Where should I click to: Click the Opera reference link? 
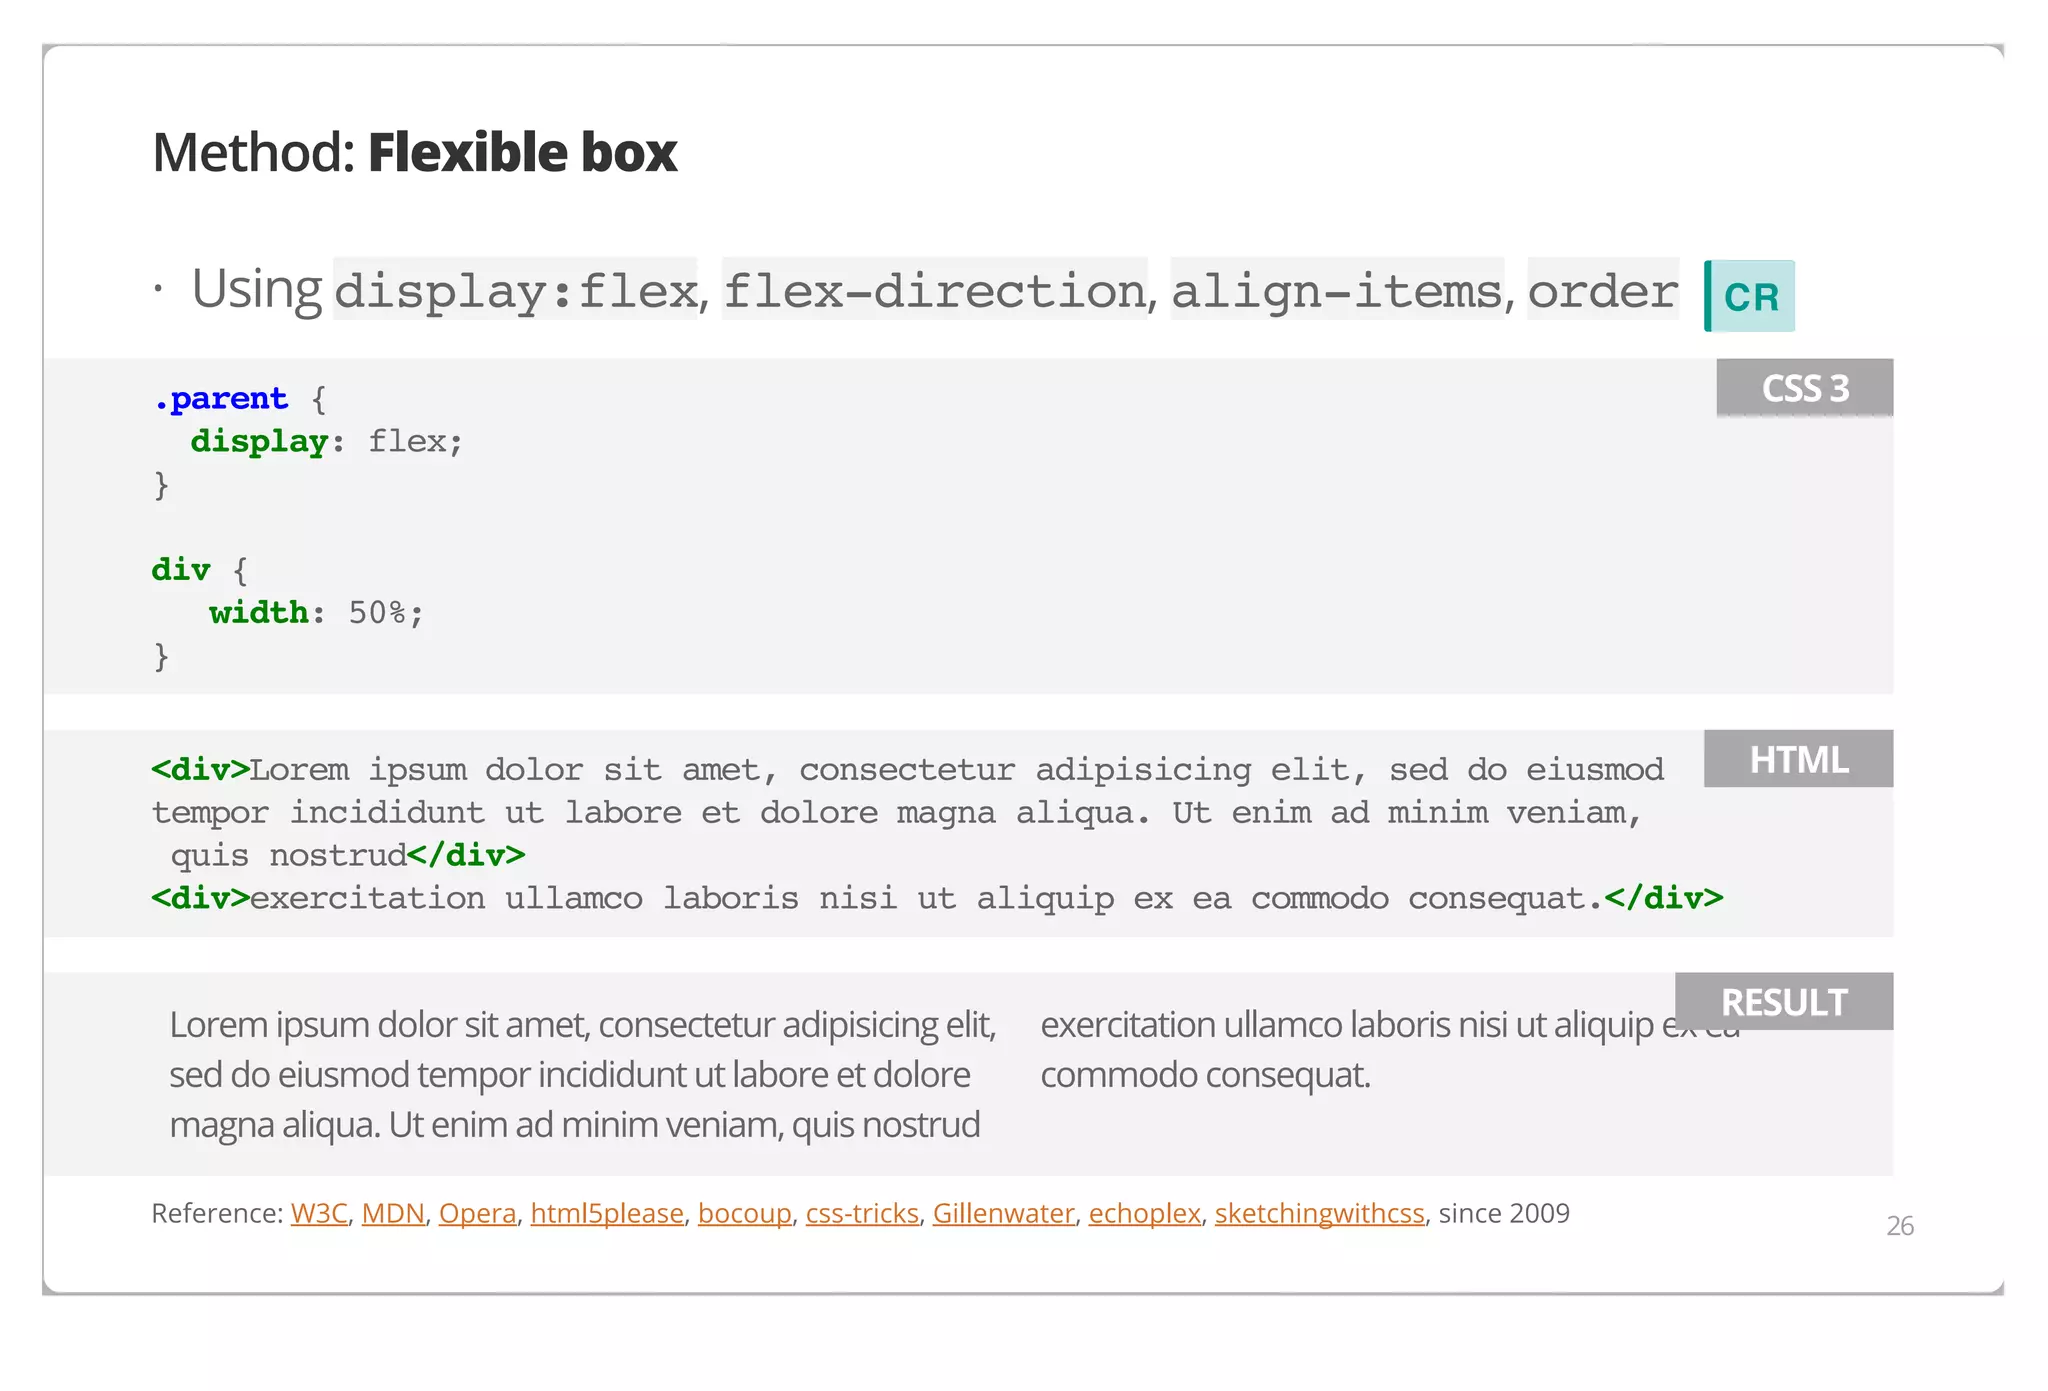(477, 1213)
